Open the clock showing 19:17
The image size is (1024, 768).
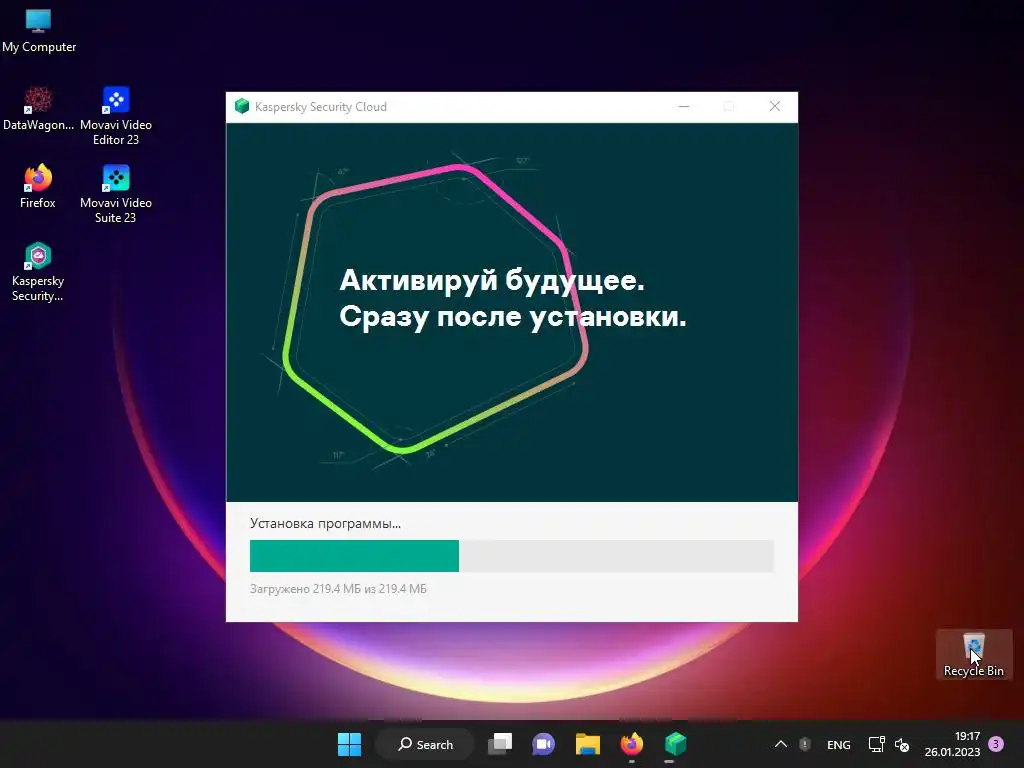click(x=952, y=744)
